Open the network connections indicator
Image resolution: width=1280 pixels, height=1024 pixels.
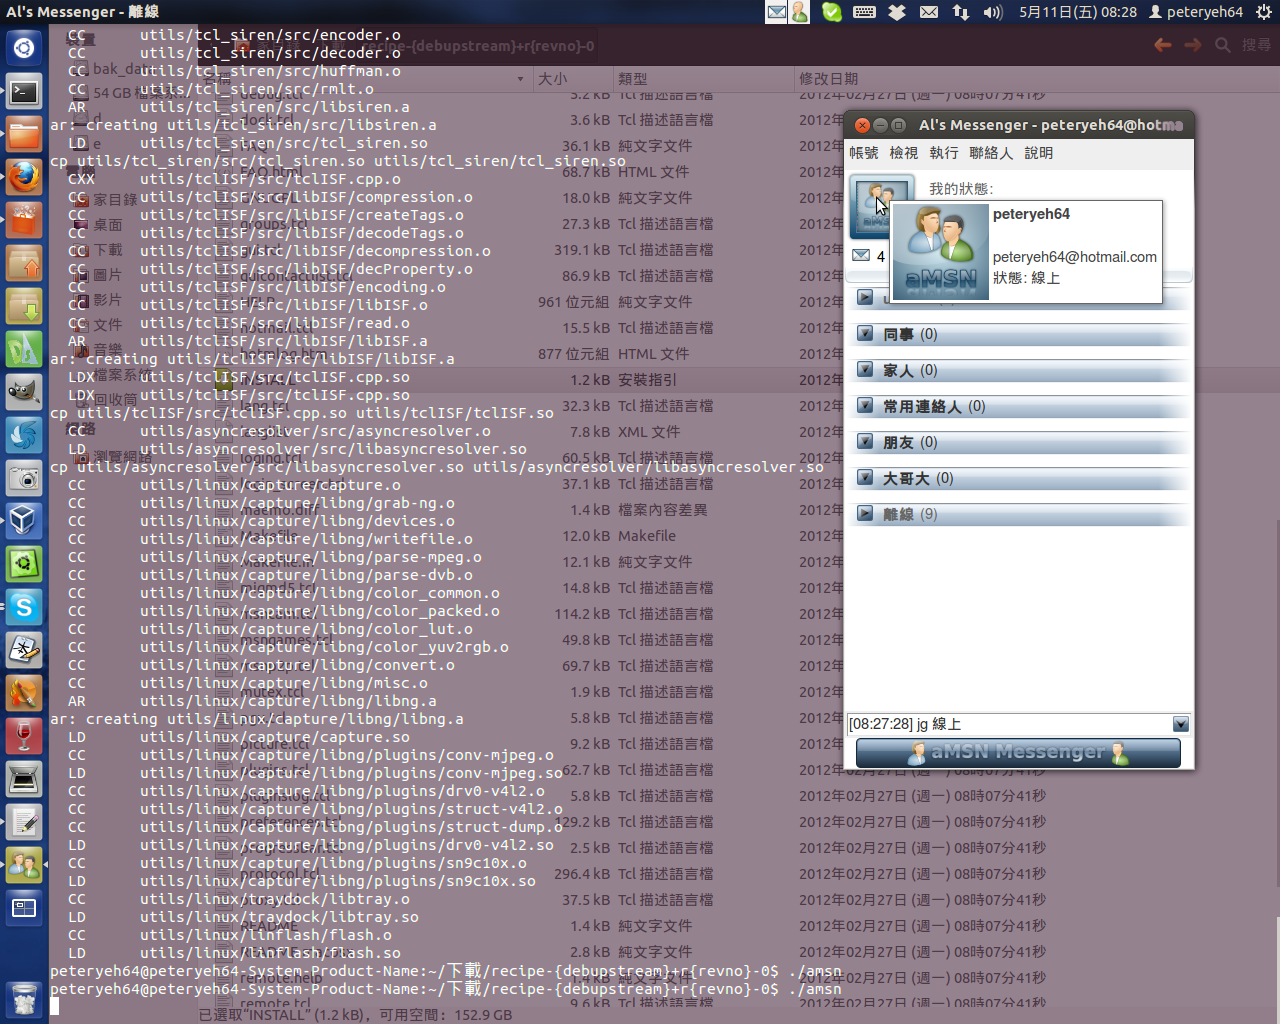coord(961,12)
